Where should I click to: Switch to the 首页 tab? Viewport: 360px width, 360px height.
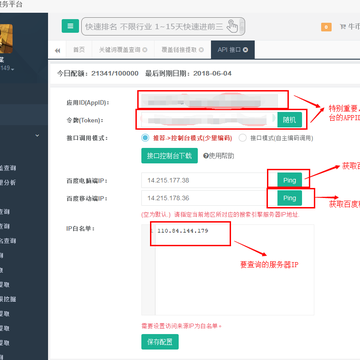pos(79,50)
